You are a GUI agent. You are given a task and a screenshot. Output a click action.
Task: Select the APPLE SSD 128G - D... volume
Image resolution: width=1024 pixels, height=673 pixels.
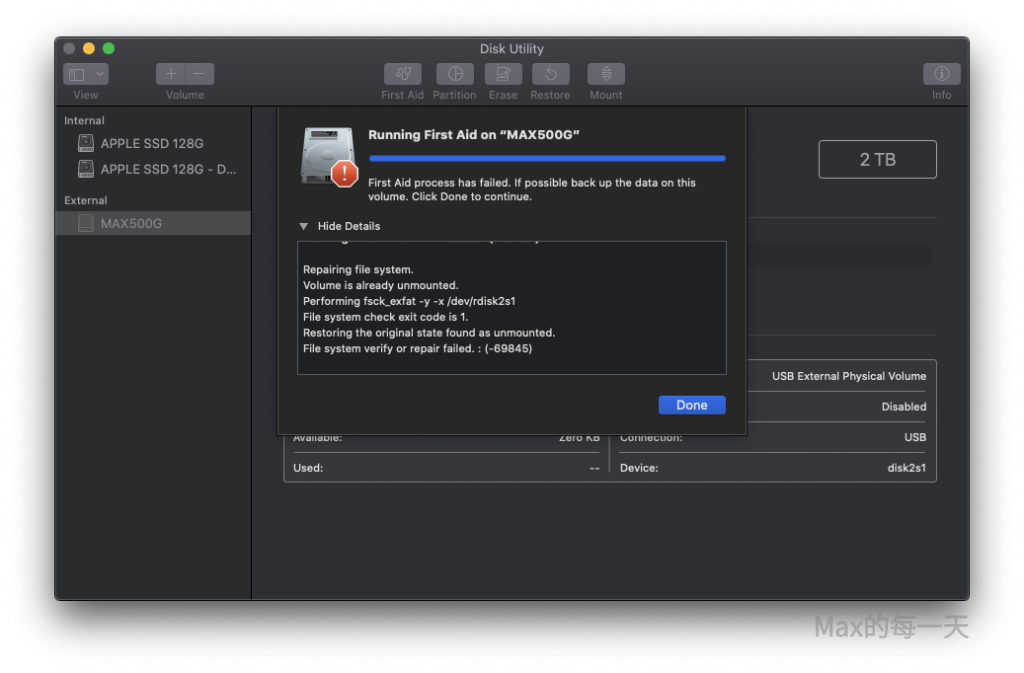tap(168, 169)
